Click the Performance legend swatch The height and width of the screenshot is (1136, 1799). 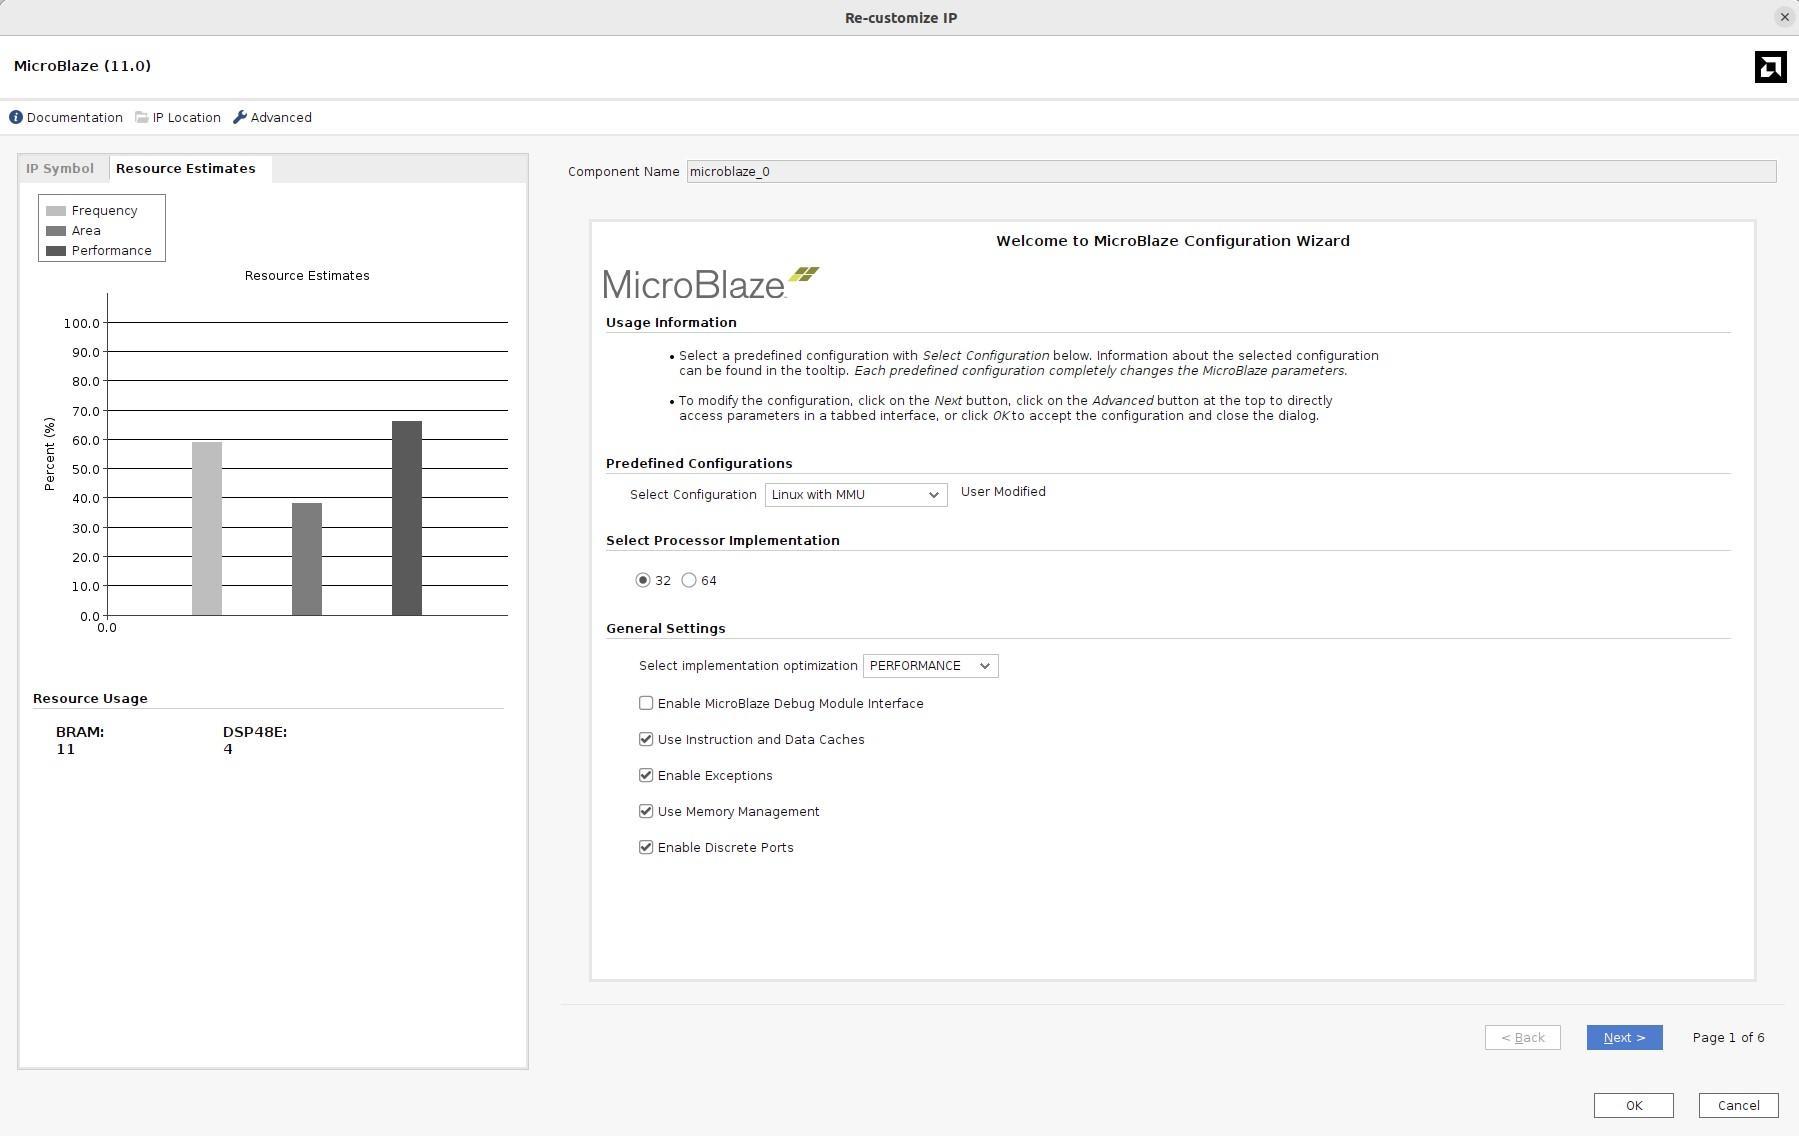point(56,251)
